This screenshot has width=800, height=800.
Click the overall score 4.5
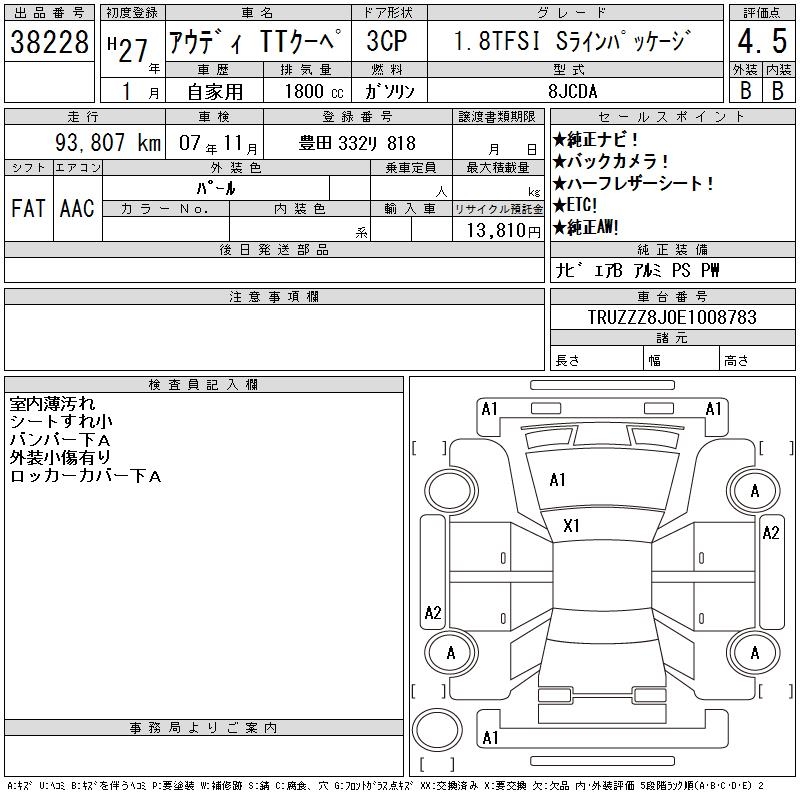[x=762, y=41]
